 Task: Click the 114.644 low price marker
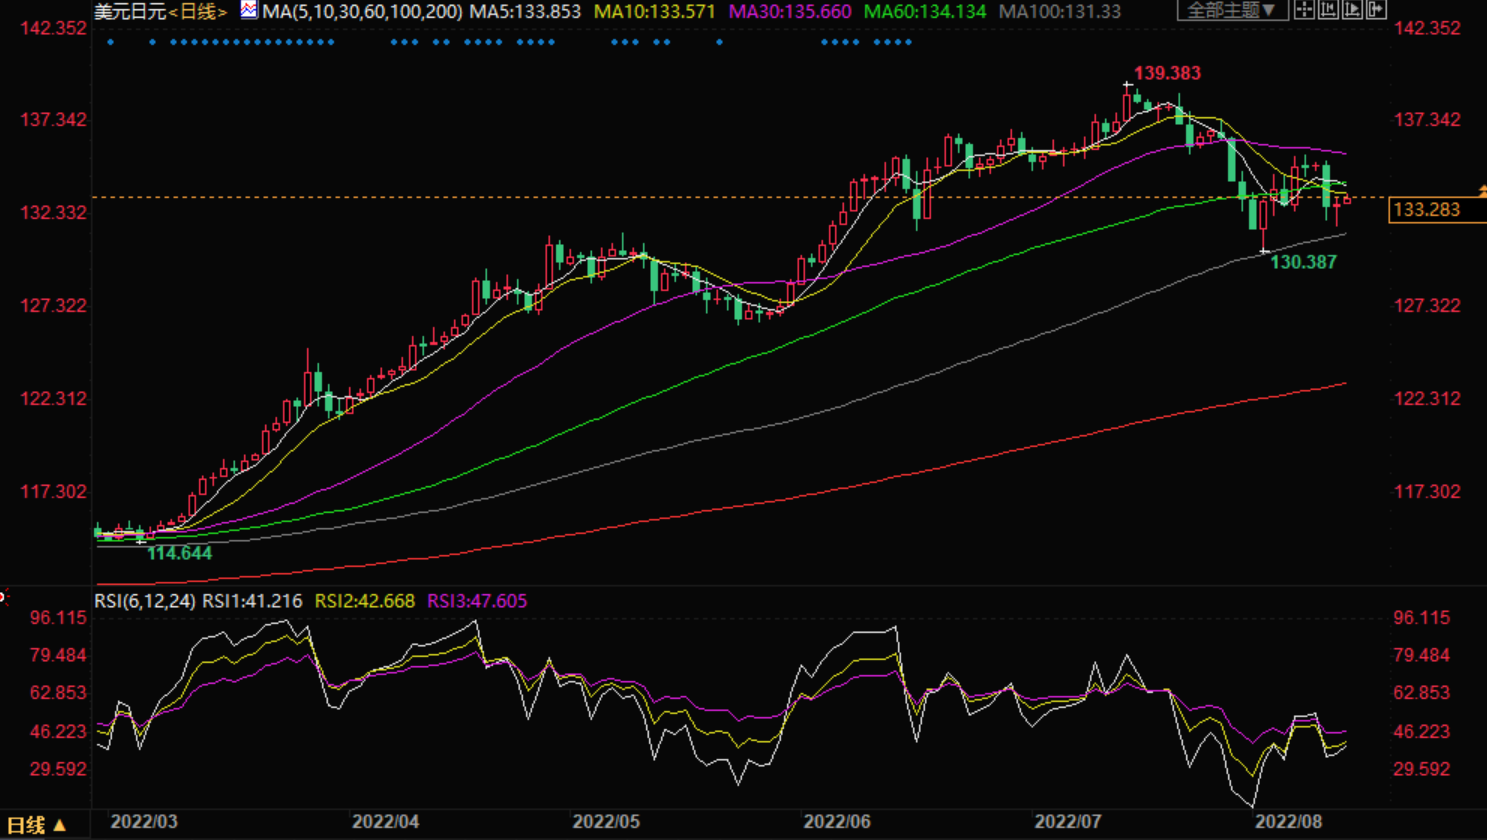click(x=179, y=553)
